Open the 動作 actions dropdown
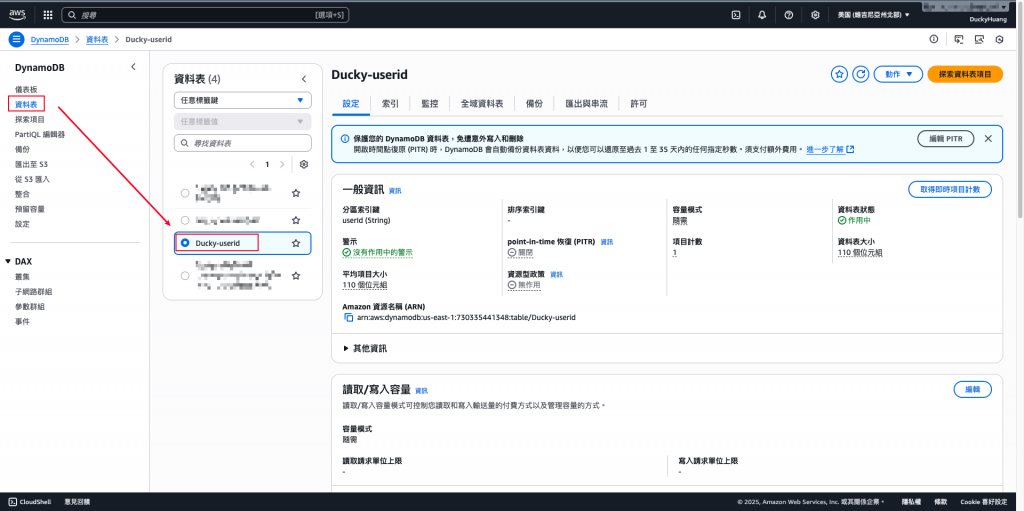The height and width of the screenshot is (511, 1024). [898, 74]
